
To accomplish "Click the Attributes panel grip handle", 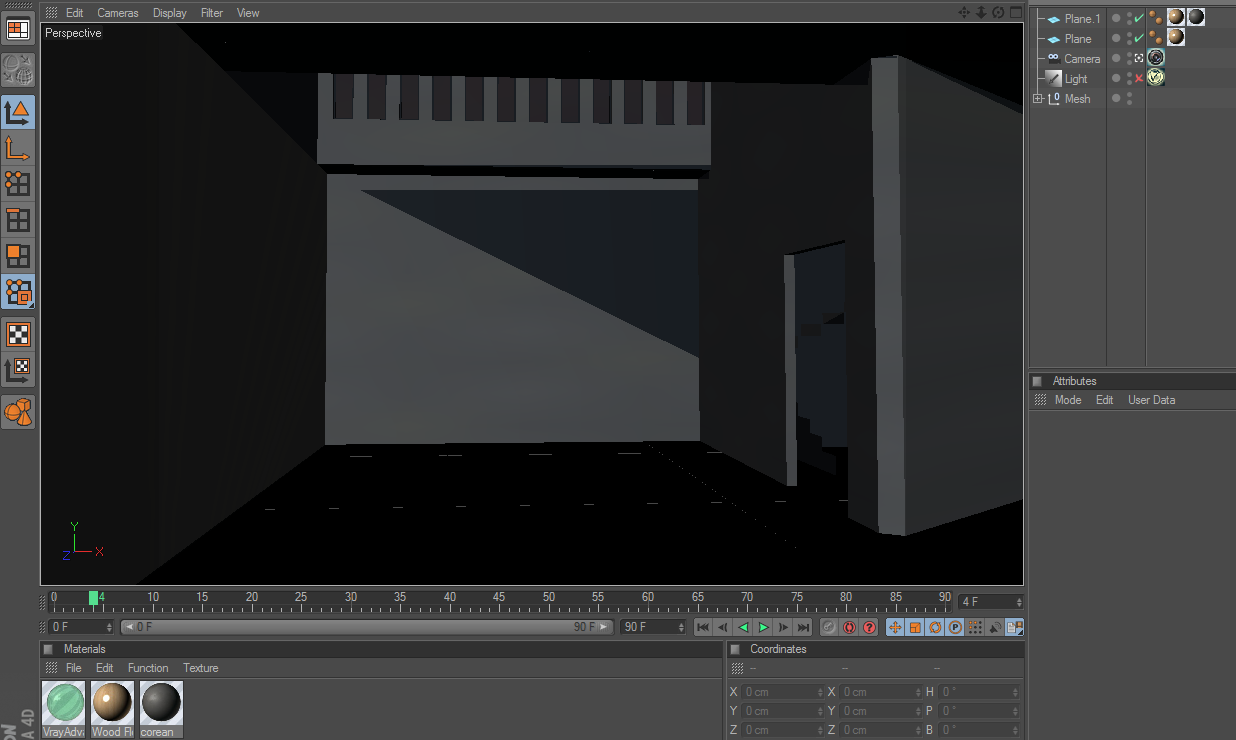I will (1040, 400).
